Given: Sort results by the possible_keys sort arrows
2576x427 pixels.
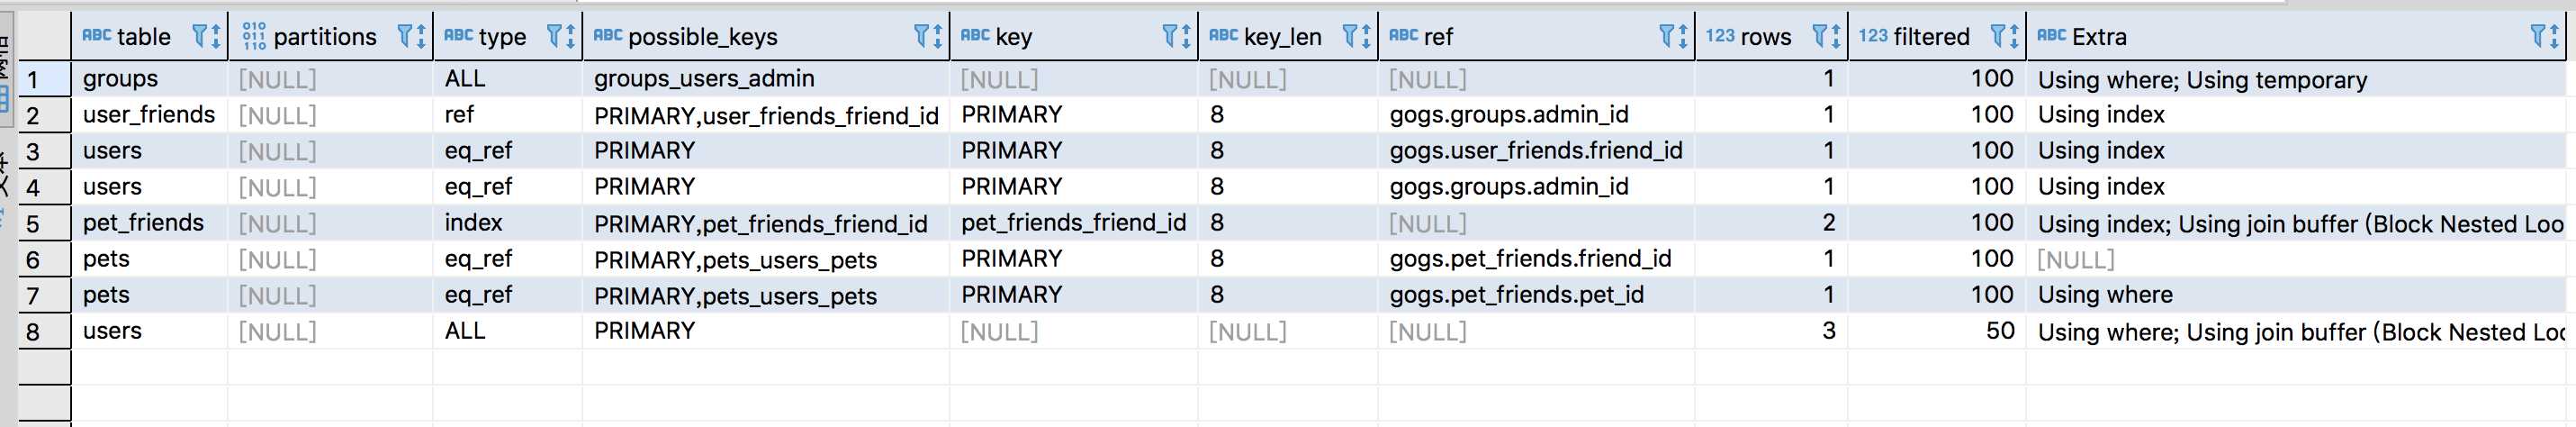Looking at the screenshot, I should [938, 37].
